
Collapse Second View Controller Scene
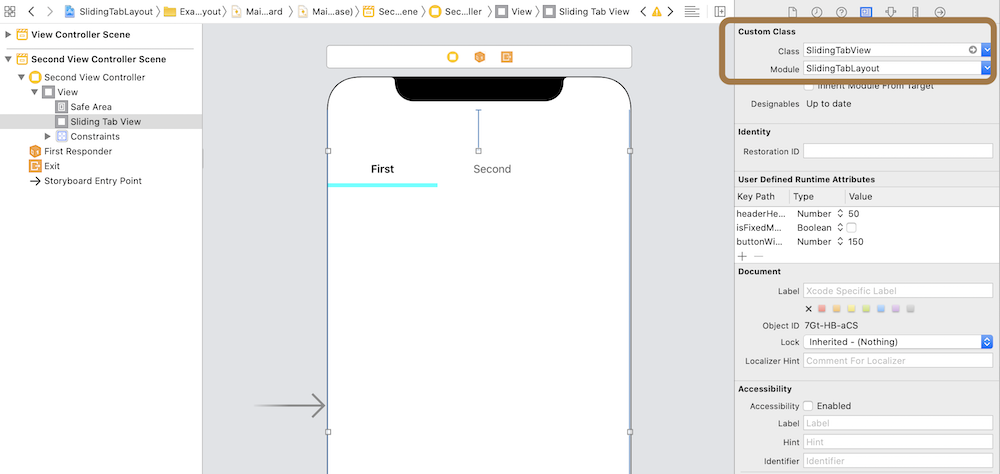pos(8,59)
